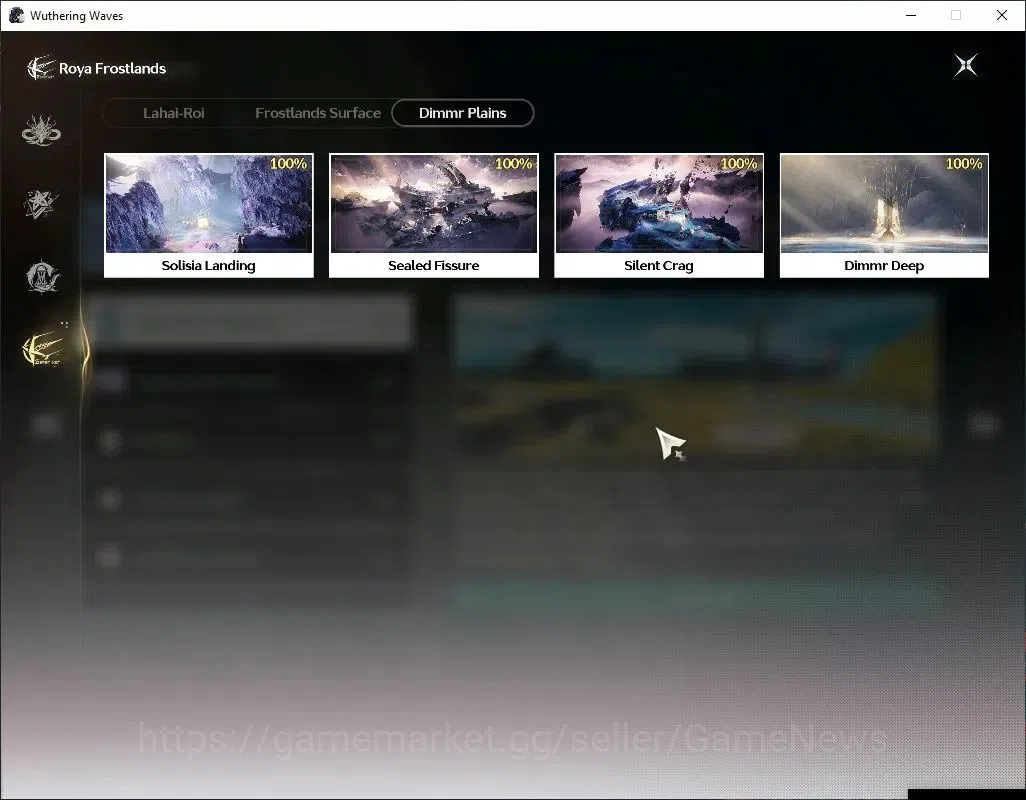Screen dimensions: 1026x800
Task: Select the third region emblem in the sidebar
Action: click(42, 277)
